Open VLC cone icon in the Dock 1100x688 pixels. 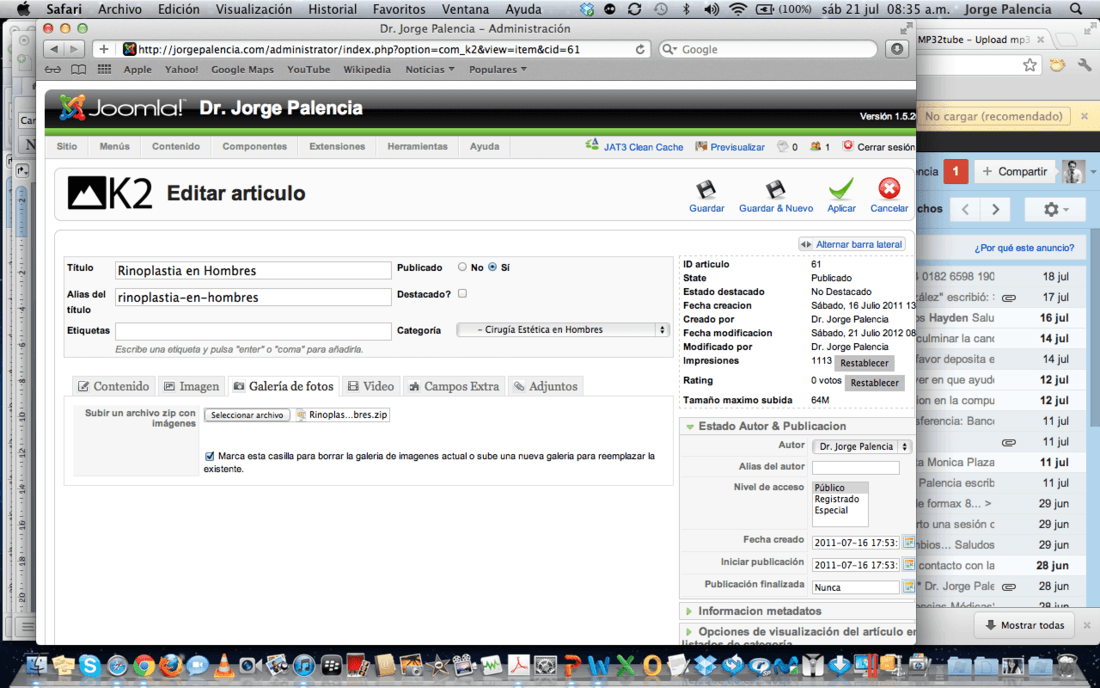pyautogui.click(x=224, y=665)
